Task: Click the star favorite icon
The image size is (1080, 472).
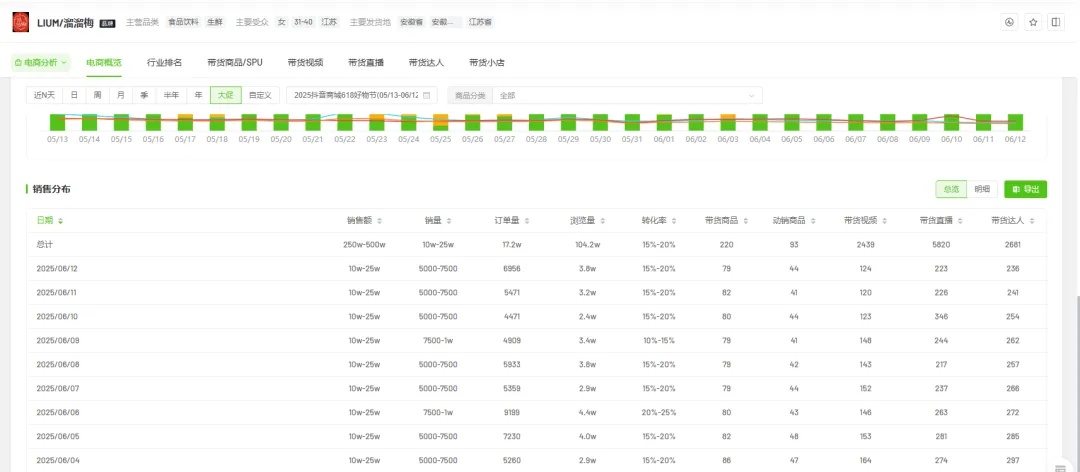Action: (1032, 22)
